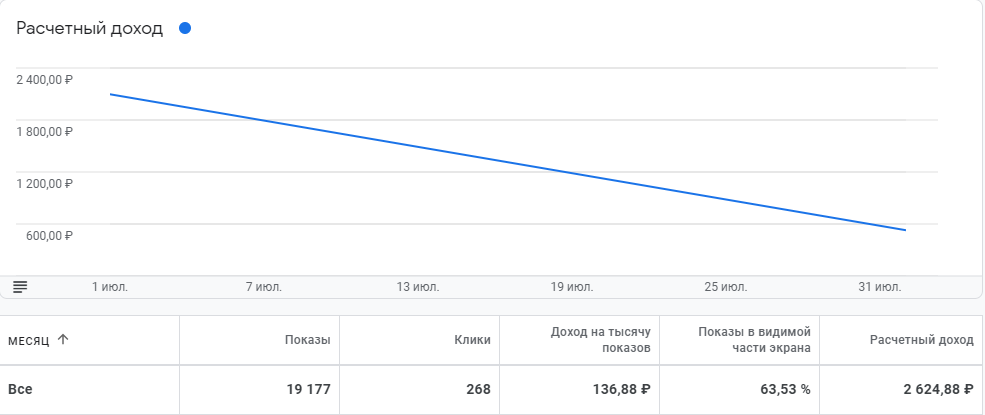Click the Показы в видимой части экрана header
The width and height of the screenshot is (985, 415).
pos(760,340)
